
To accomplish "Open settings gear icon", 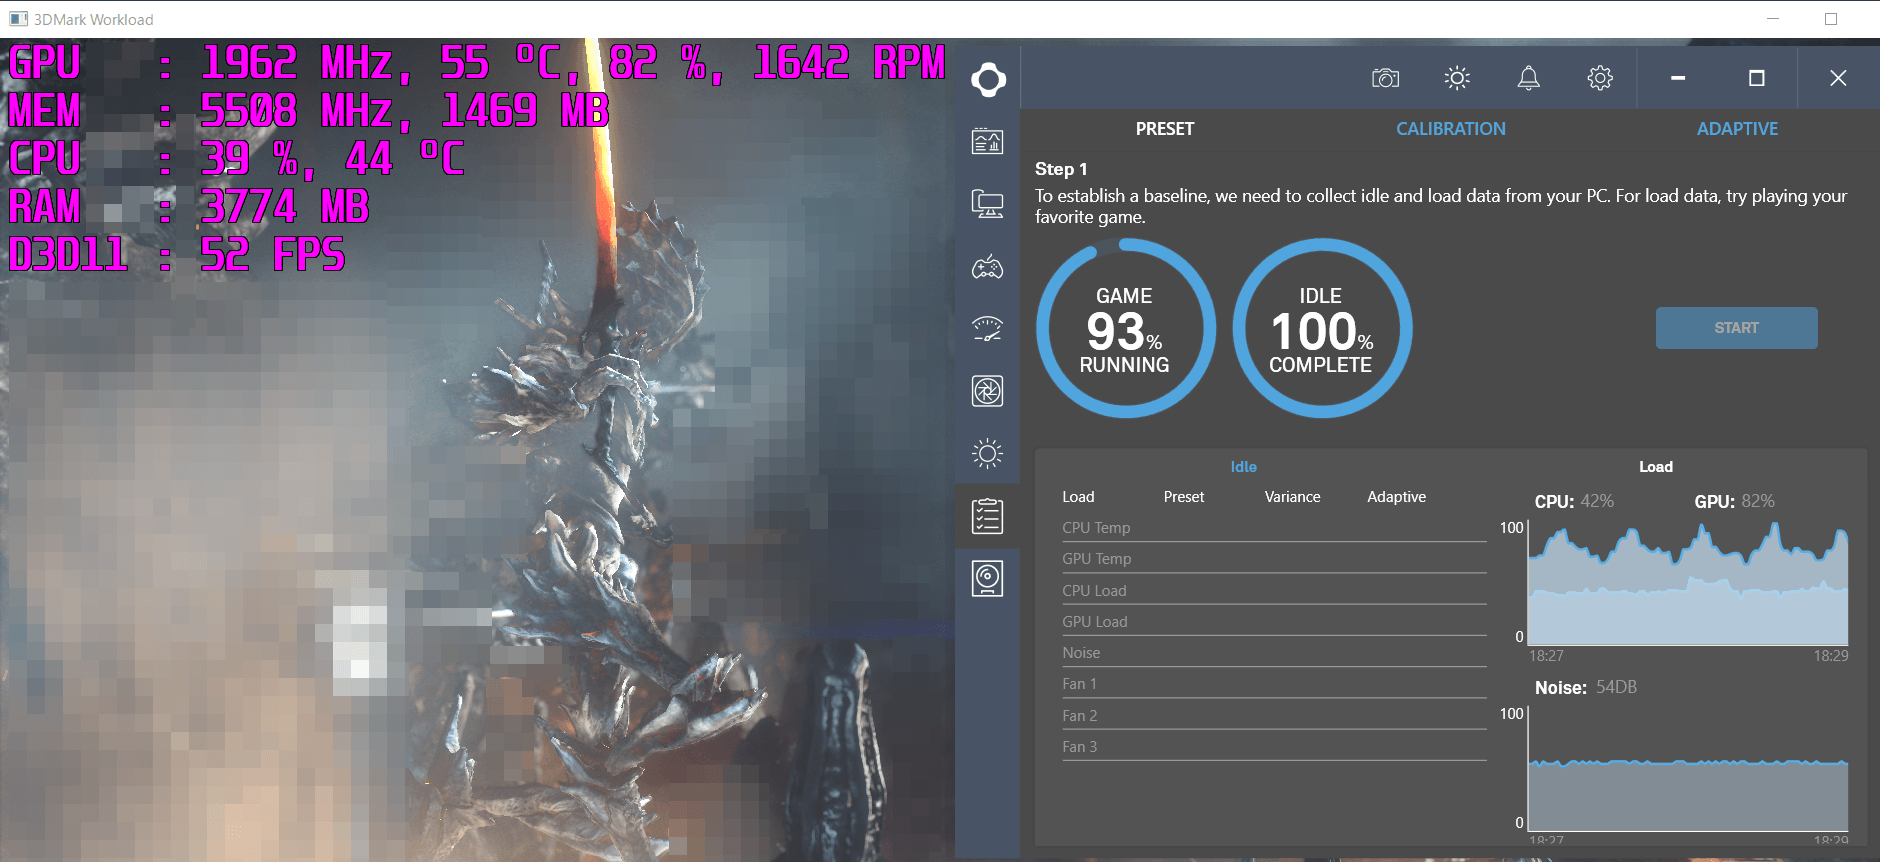I will (1600, 78).
